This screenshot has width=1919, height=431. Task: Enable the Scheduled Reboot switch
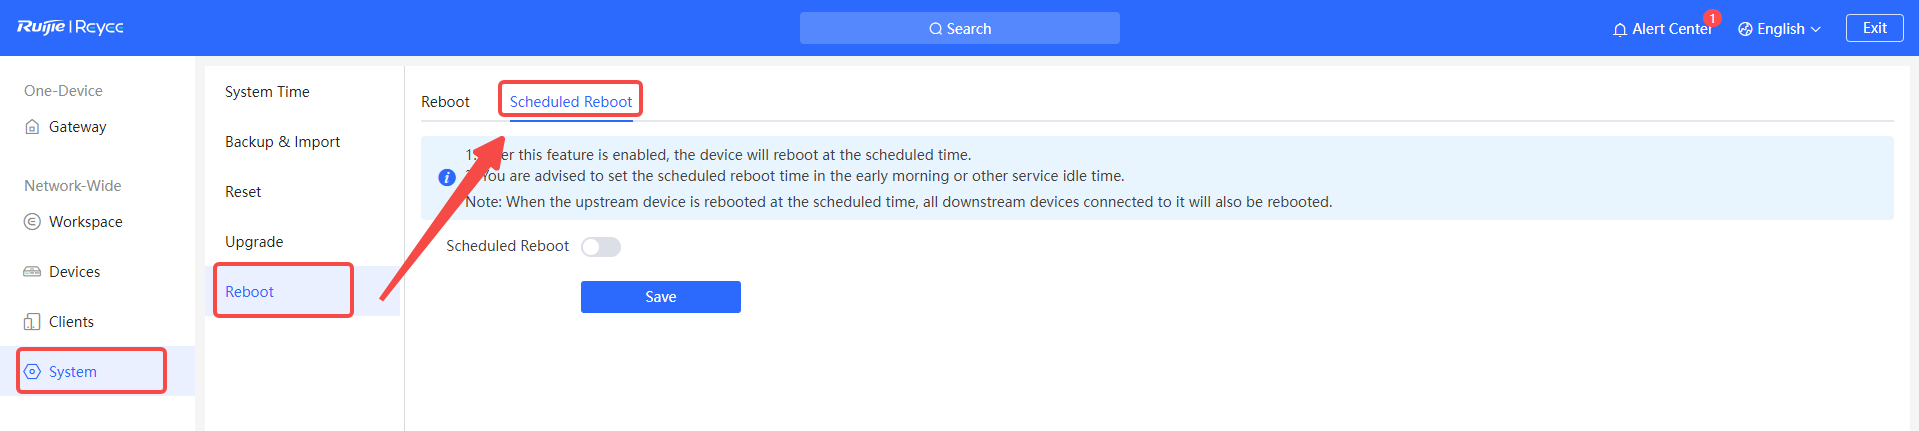point(600,247)
